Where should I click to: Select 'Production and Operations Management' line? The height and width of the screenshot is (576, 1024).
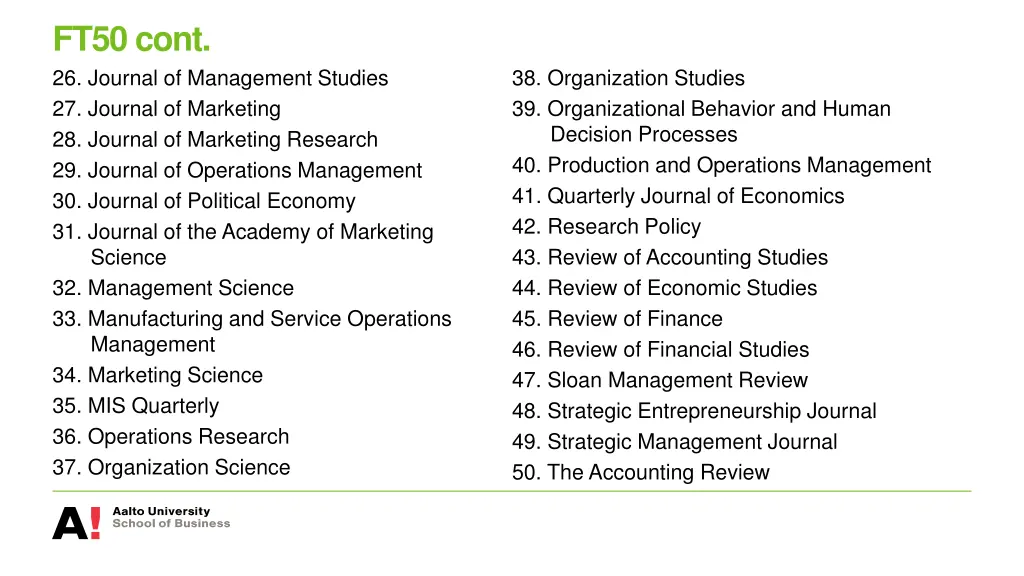point(721,165)
